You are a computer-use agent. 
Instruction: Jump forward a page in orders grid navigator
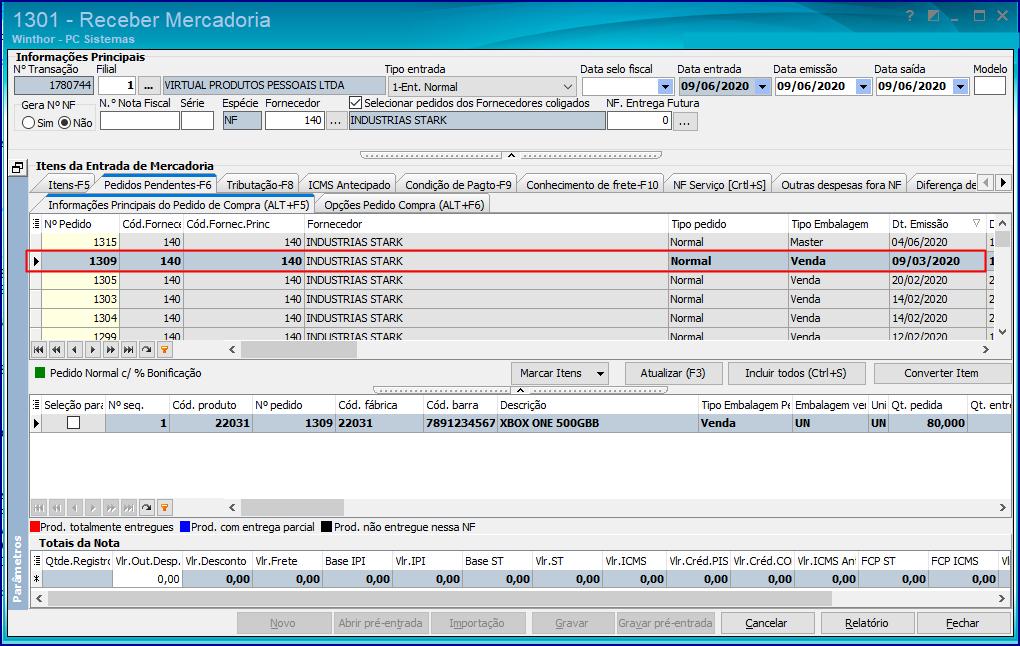(x=111, y=350)
